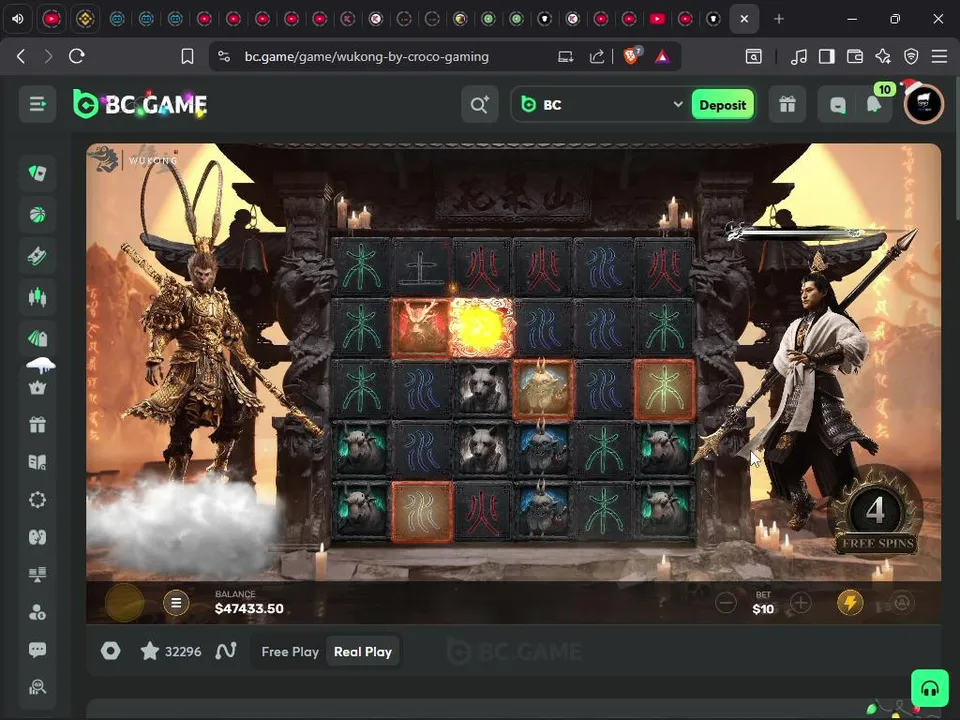Open the music note playlist icon
This screenshot has width=960, height=720.
pyautogui.click(x=798, y=57)
